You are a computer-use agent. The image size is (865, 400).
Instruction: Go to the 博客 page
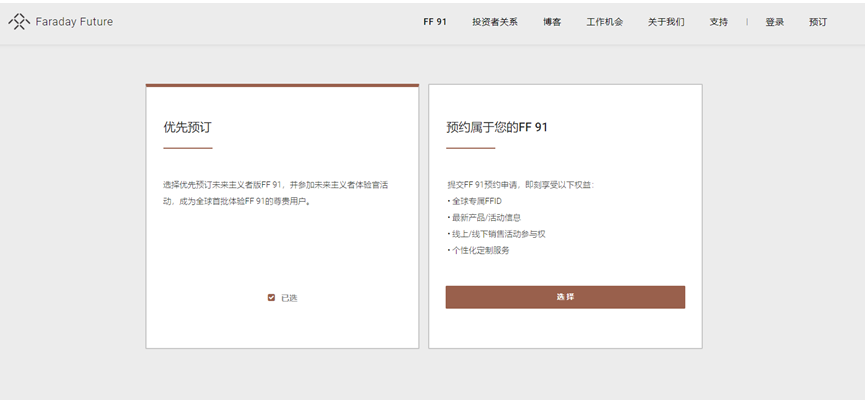[552, 22]
